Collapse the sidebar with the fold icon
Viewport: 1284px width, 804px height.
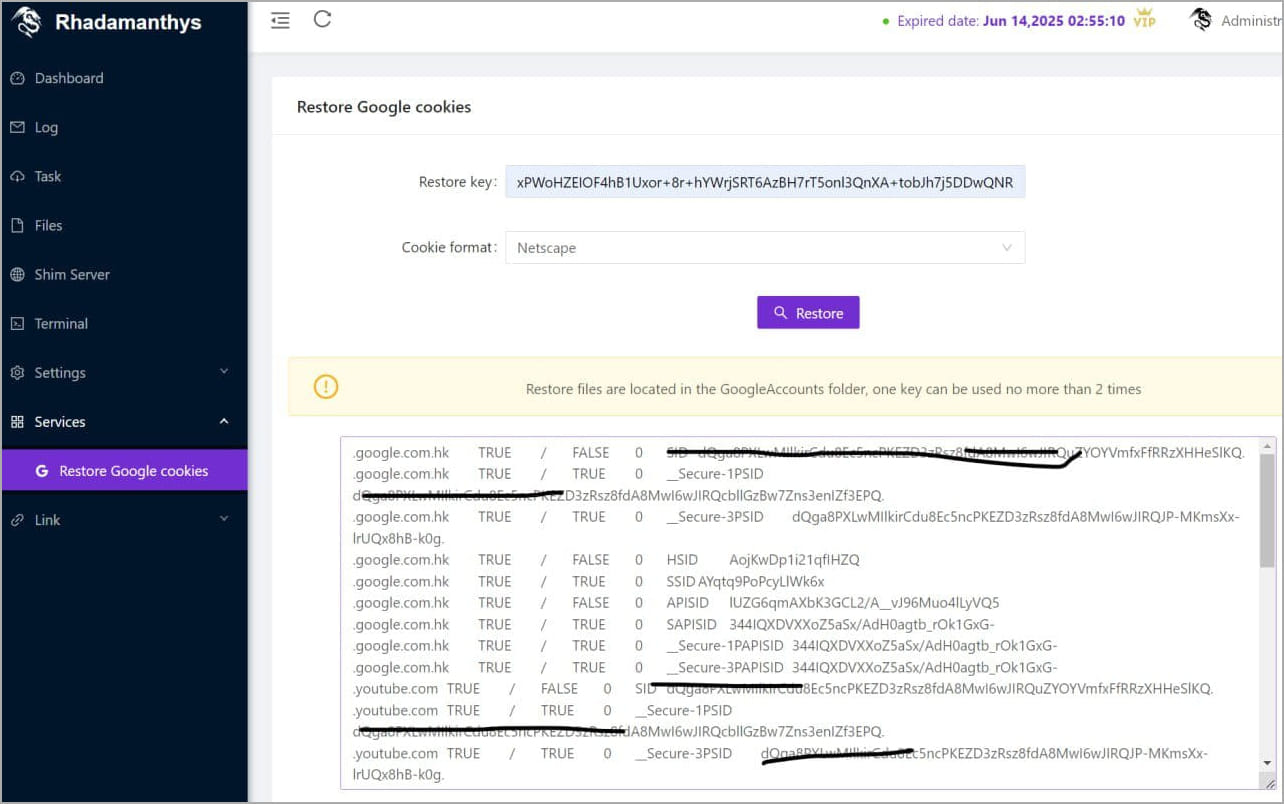click(x=280, y=20)
